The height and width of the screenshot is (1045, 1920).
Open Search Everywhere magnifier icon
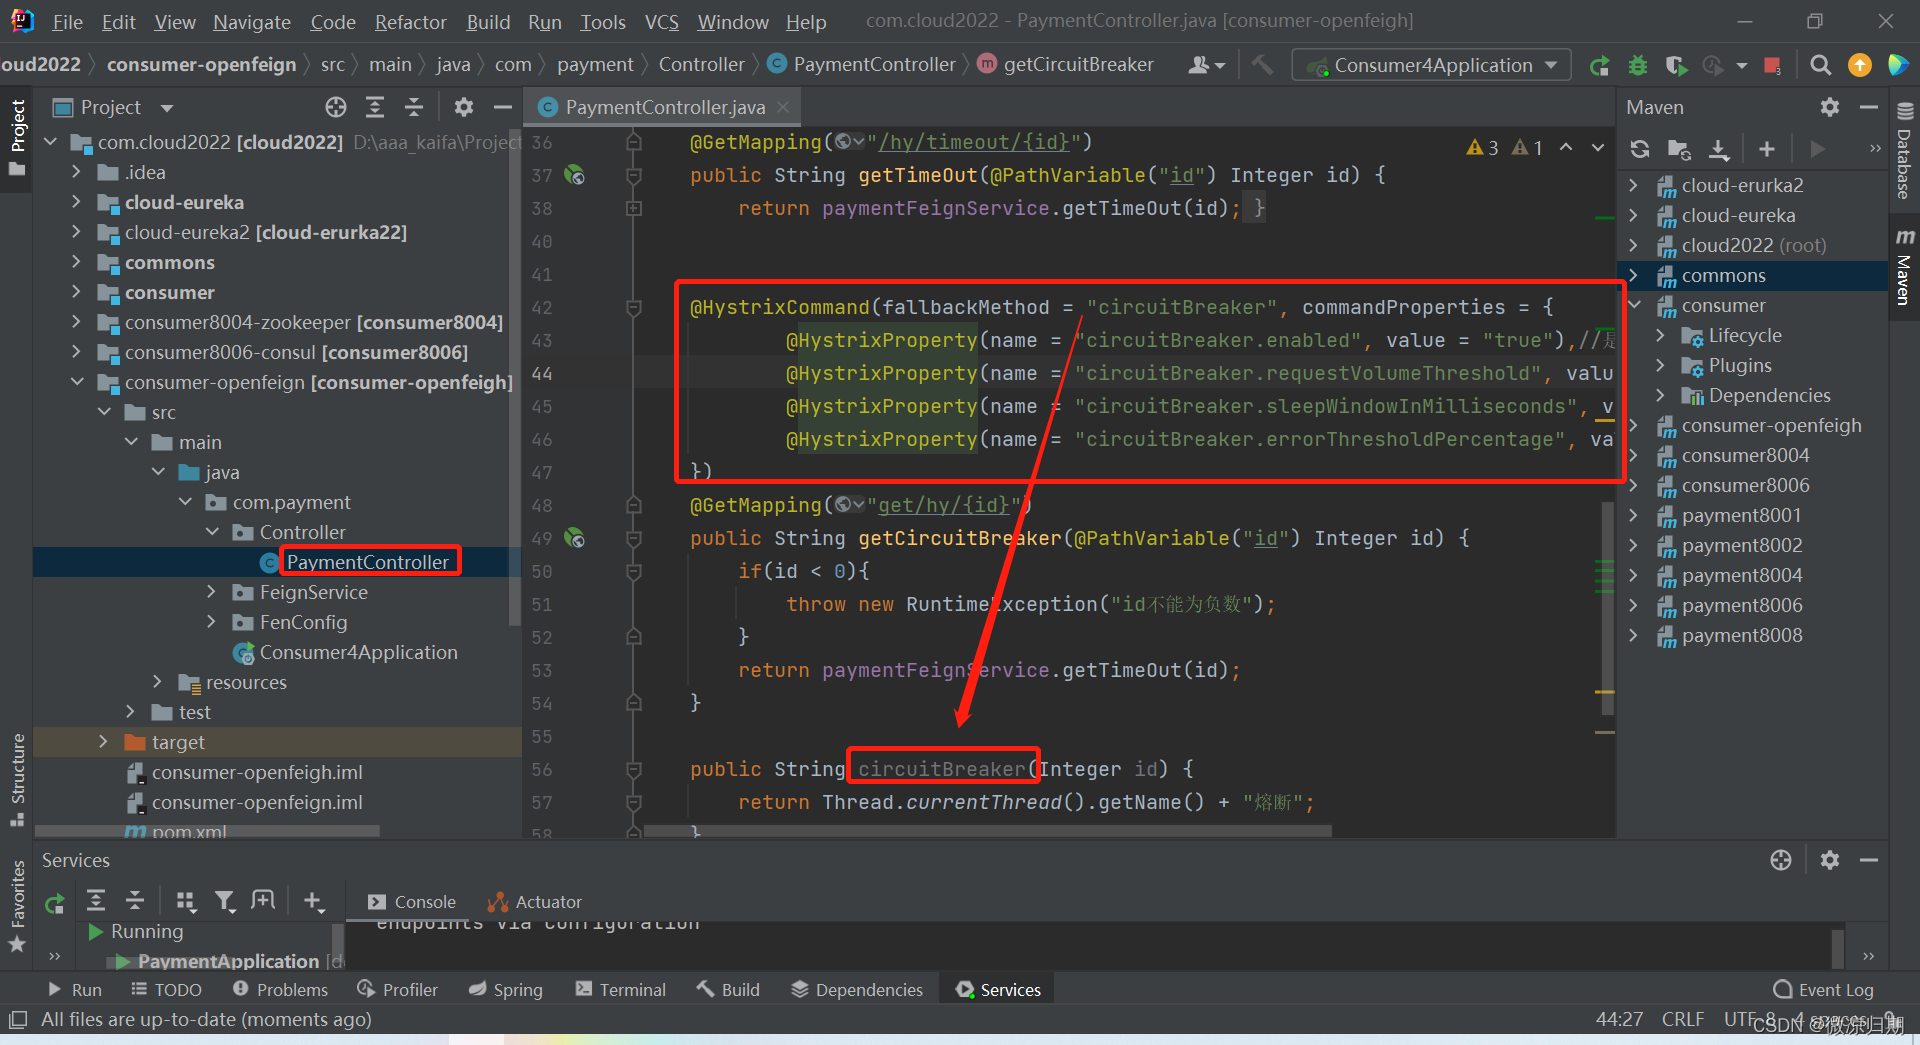(1820, 65)
